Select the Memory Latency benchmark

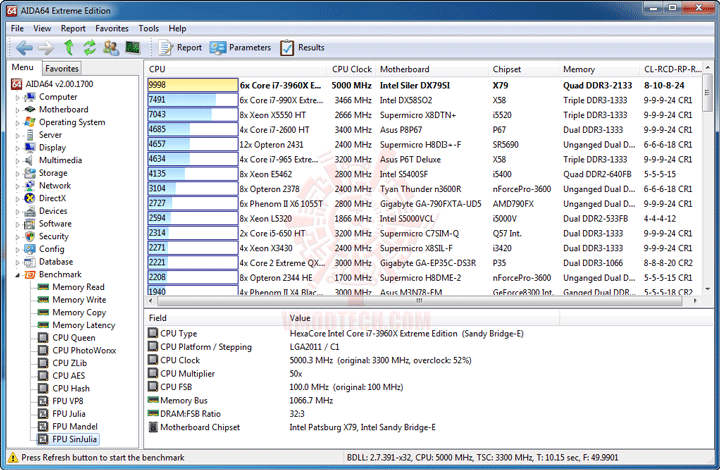77,325
